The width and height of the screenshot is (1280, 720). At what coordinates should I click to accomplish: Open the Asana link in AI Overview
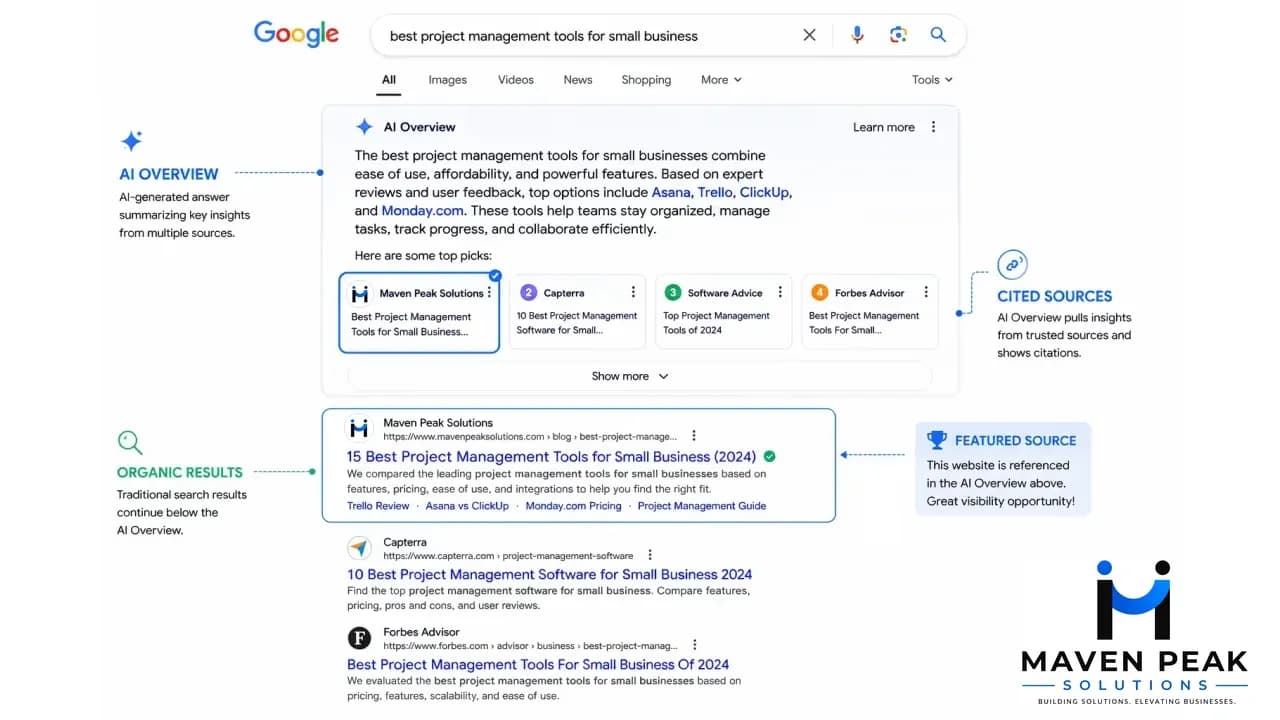pyautogui.click(x=671, y=192)
